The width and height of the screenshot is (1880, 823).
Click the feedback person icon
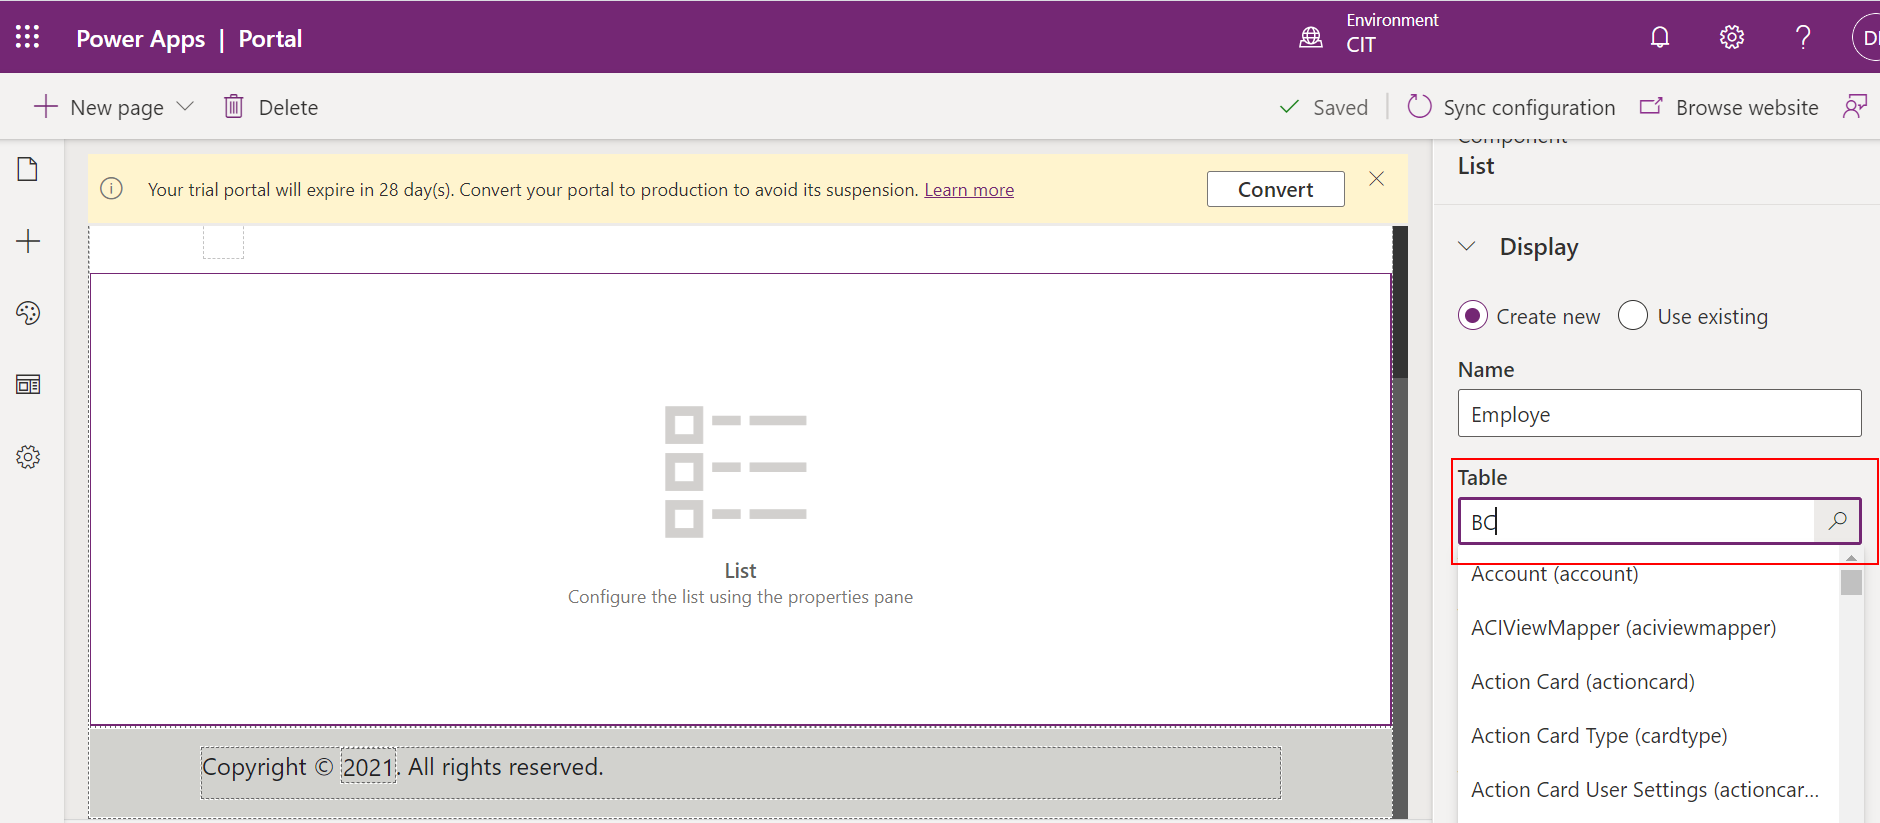click(x=1855, y=106)
